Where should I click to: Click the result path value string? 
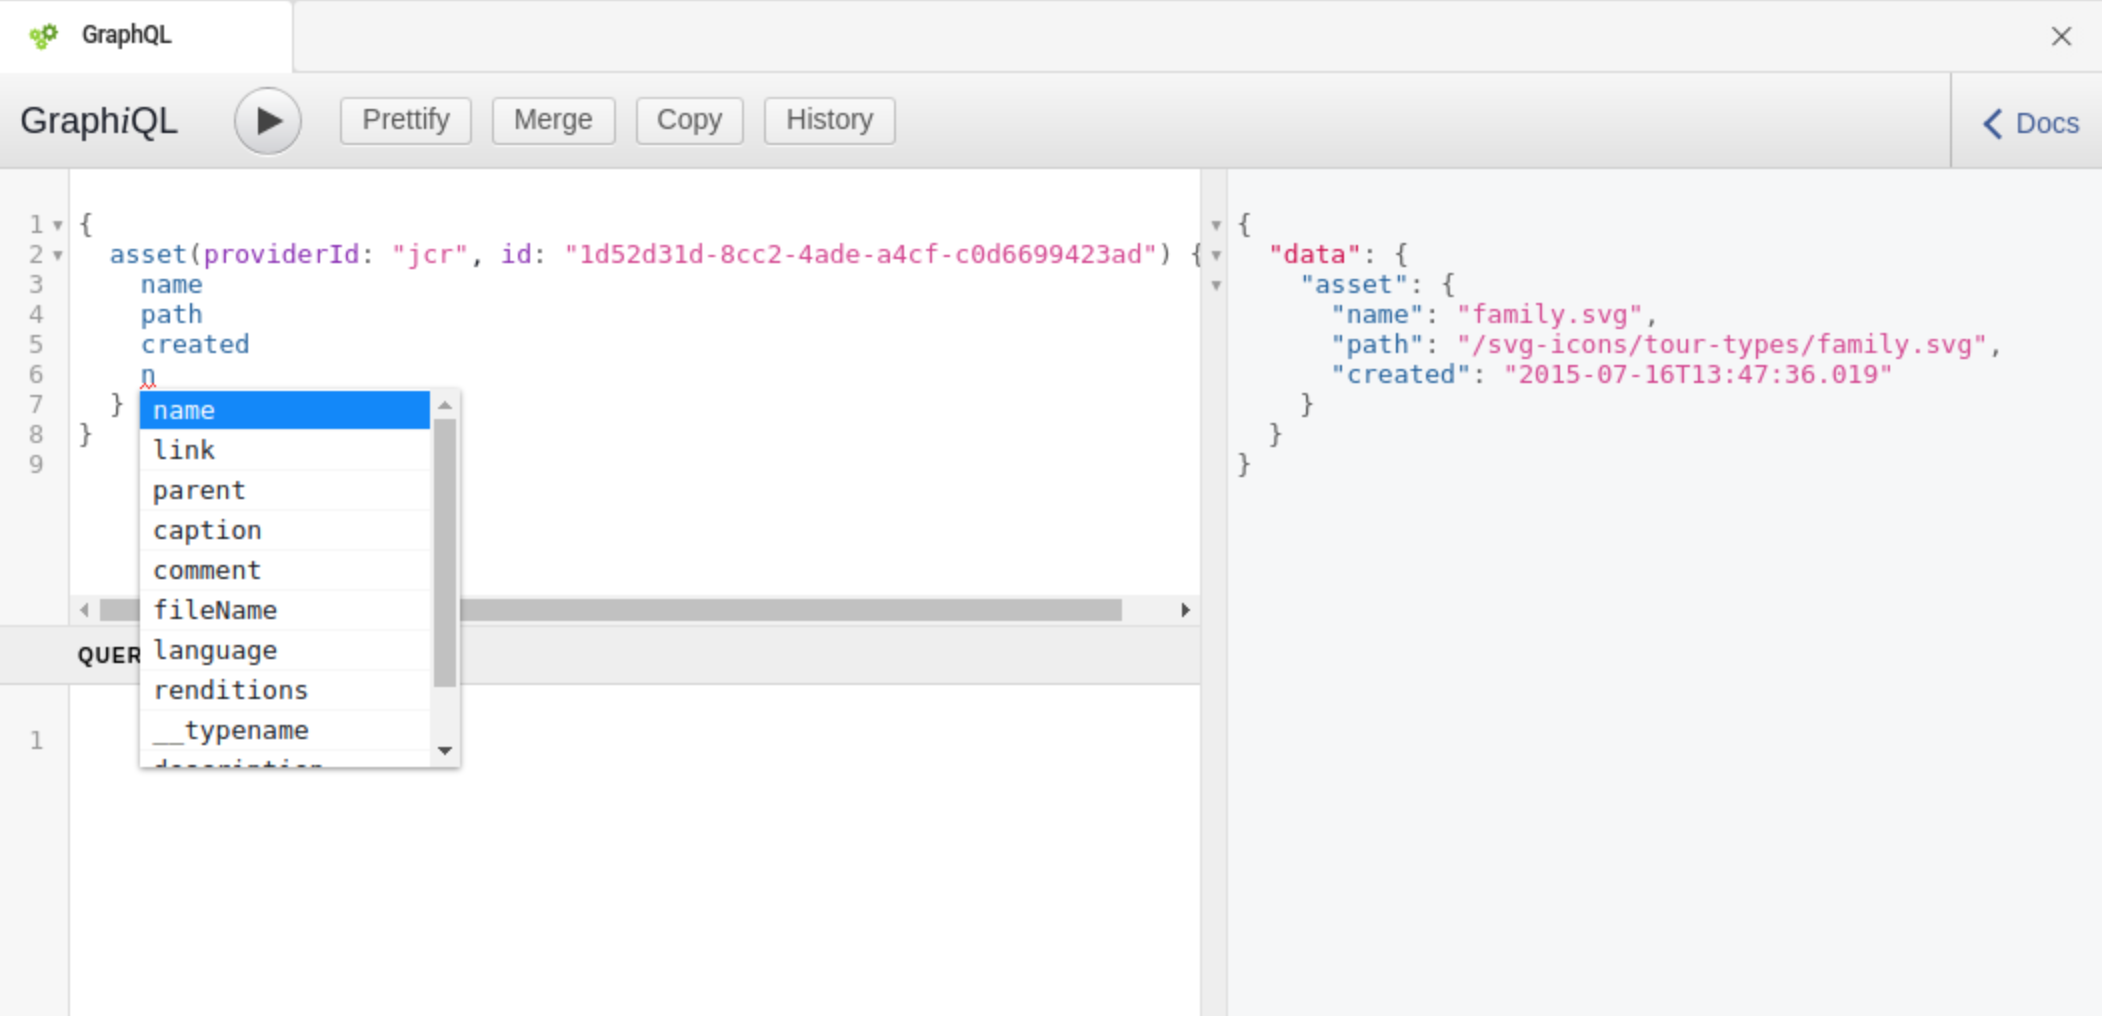point(1721,344)
